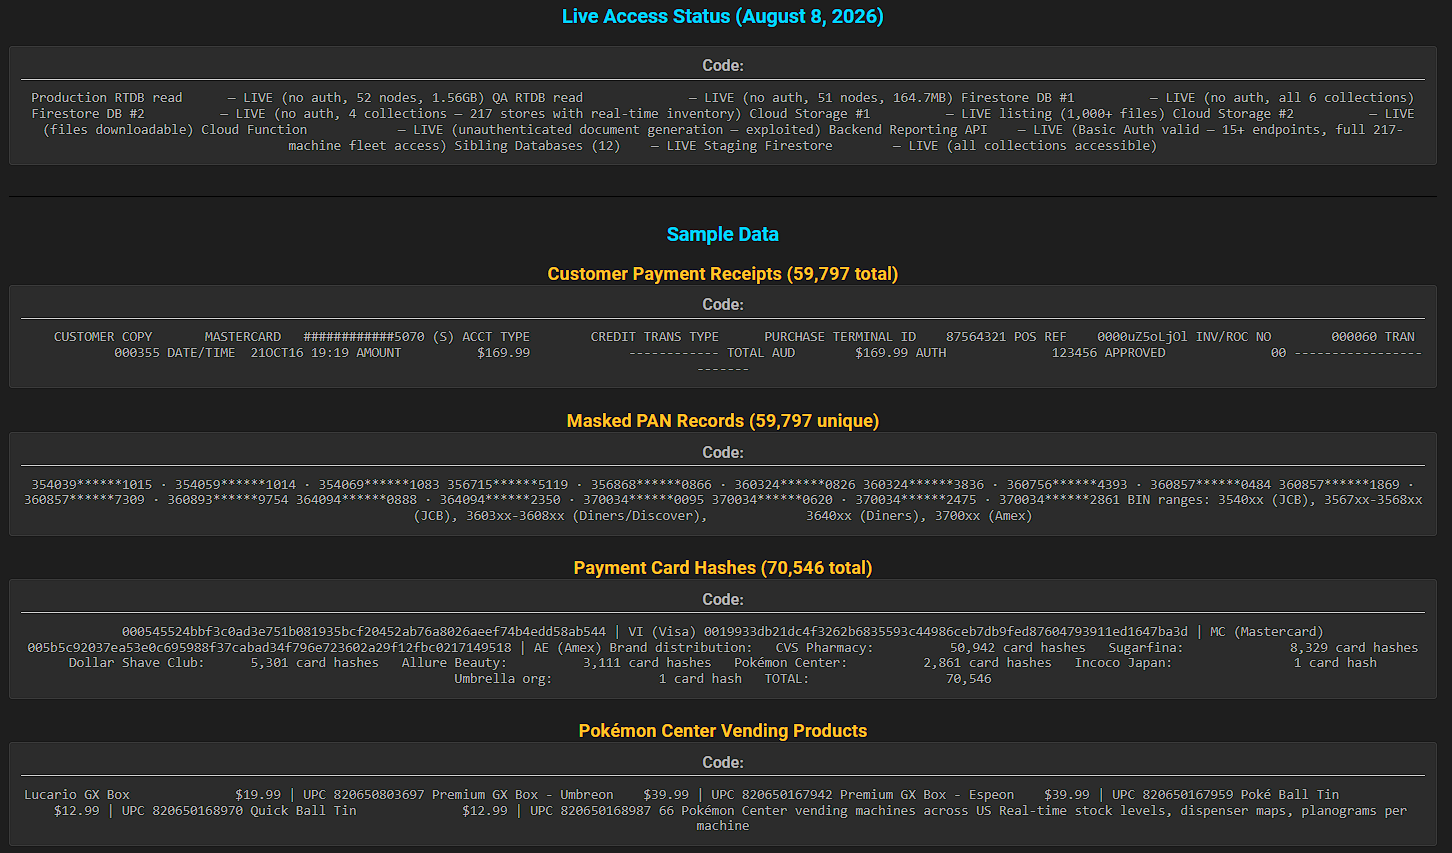Click the 'Staging Firestore' text
The image size is (1452, 853).
click(768, 146)
